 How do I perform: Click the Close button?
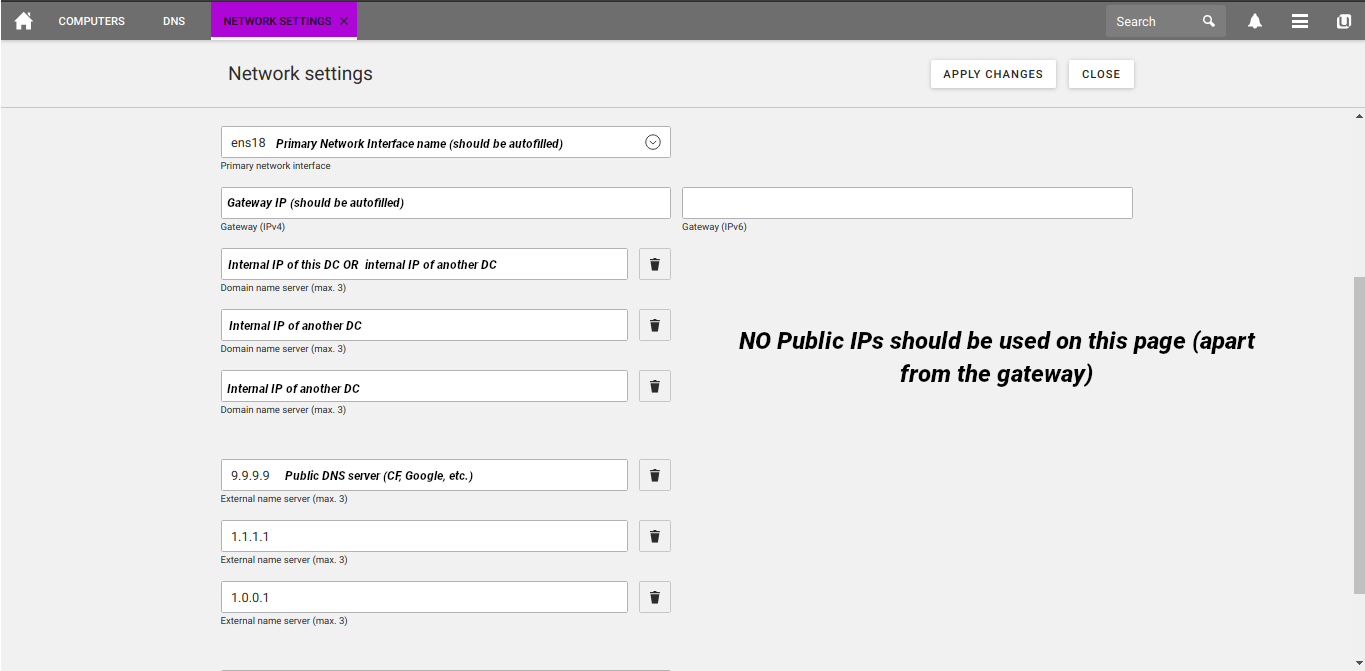click(1101, 74)
